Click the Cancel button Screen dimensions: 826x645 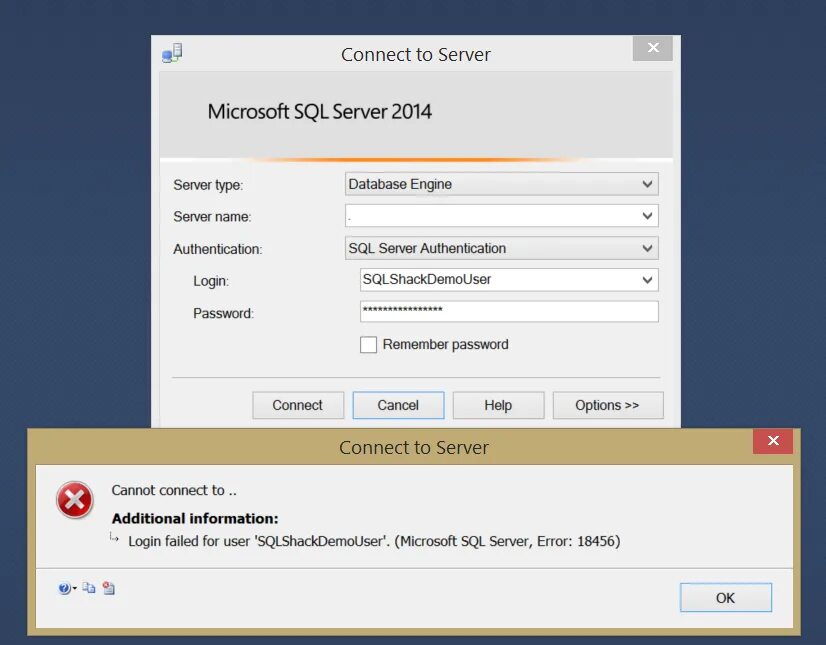[398, 405]
